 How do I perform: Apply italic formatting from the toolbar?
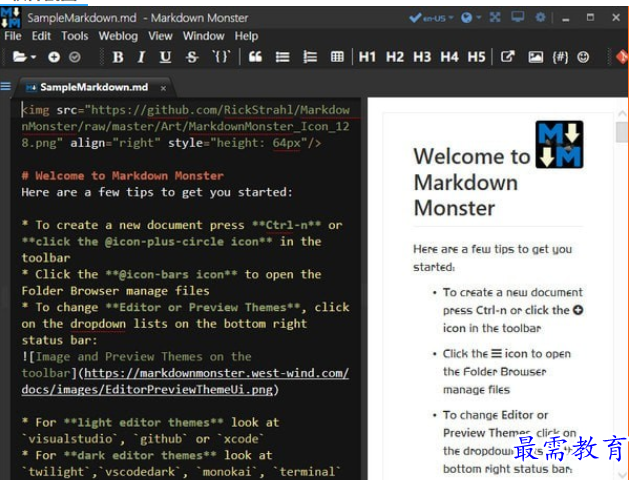pos(141,57)
